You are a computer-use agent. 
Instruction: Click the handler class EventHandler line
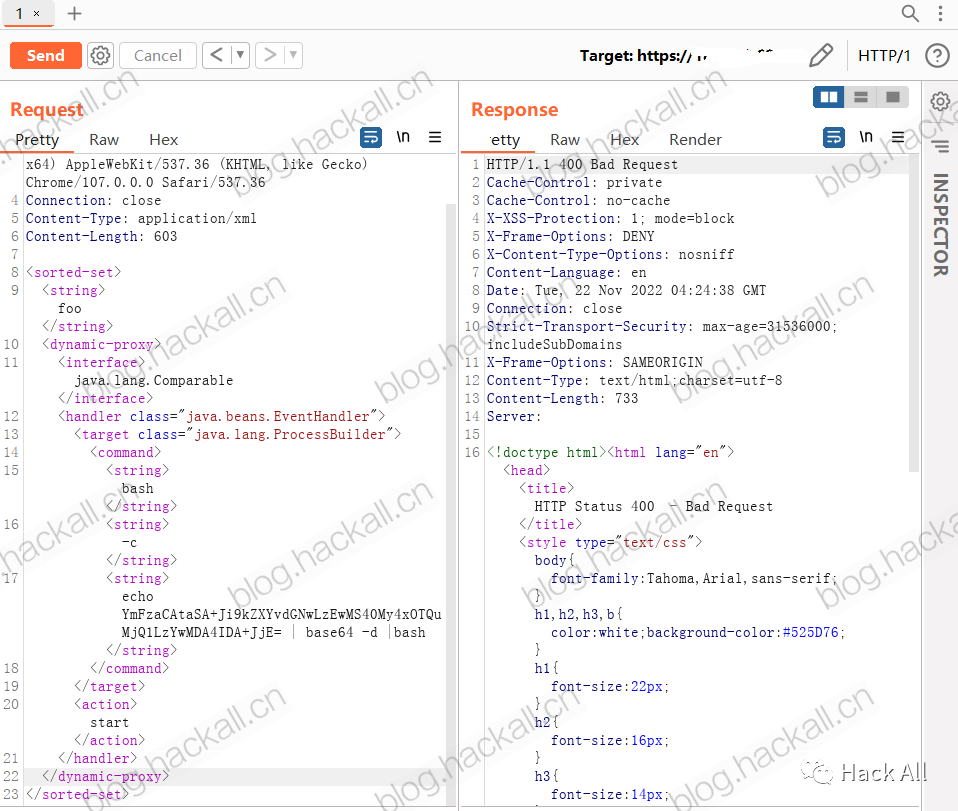coord(222,416)
